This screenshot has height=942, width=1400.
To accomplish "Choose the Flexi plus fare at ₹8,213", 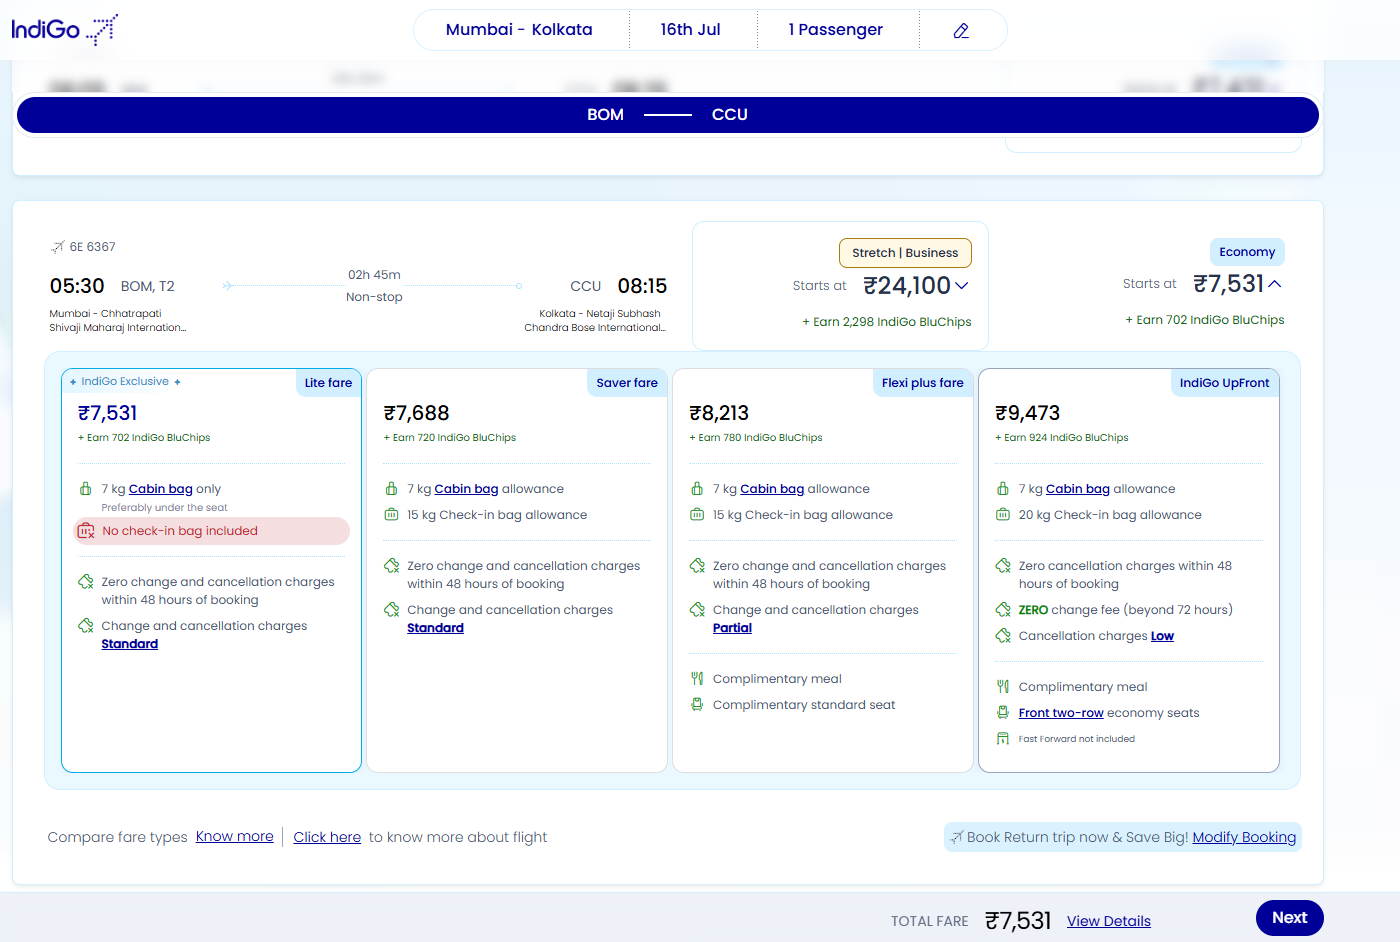I will [x=823, y=570].
